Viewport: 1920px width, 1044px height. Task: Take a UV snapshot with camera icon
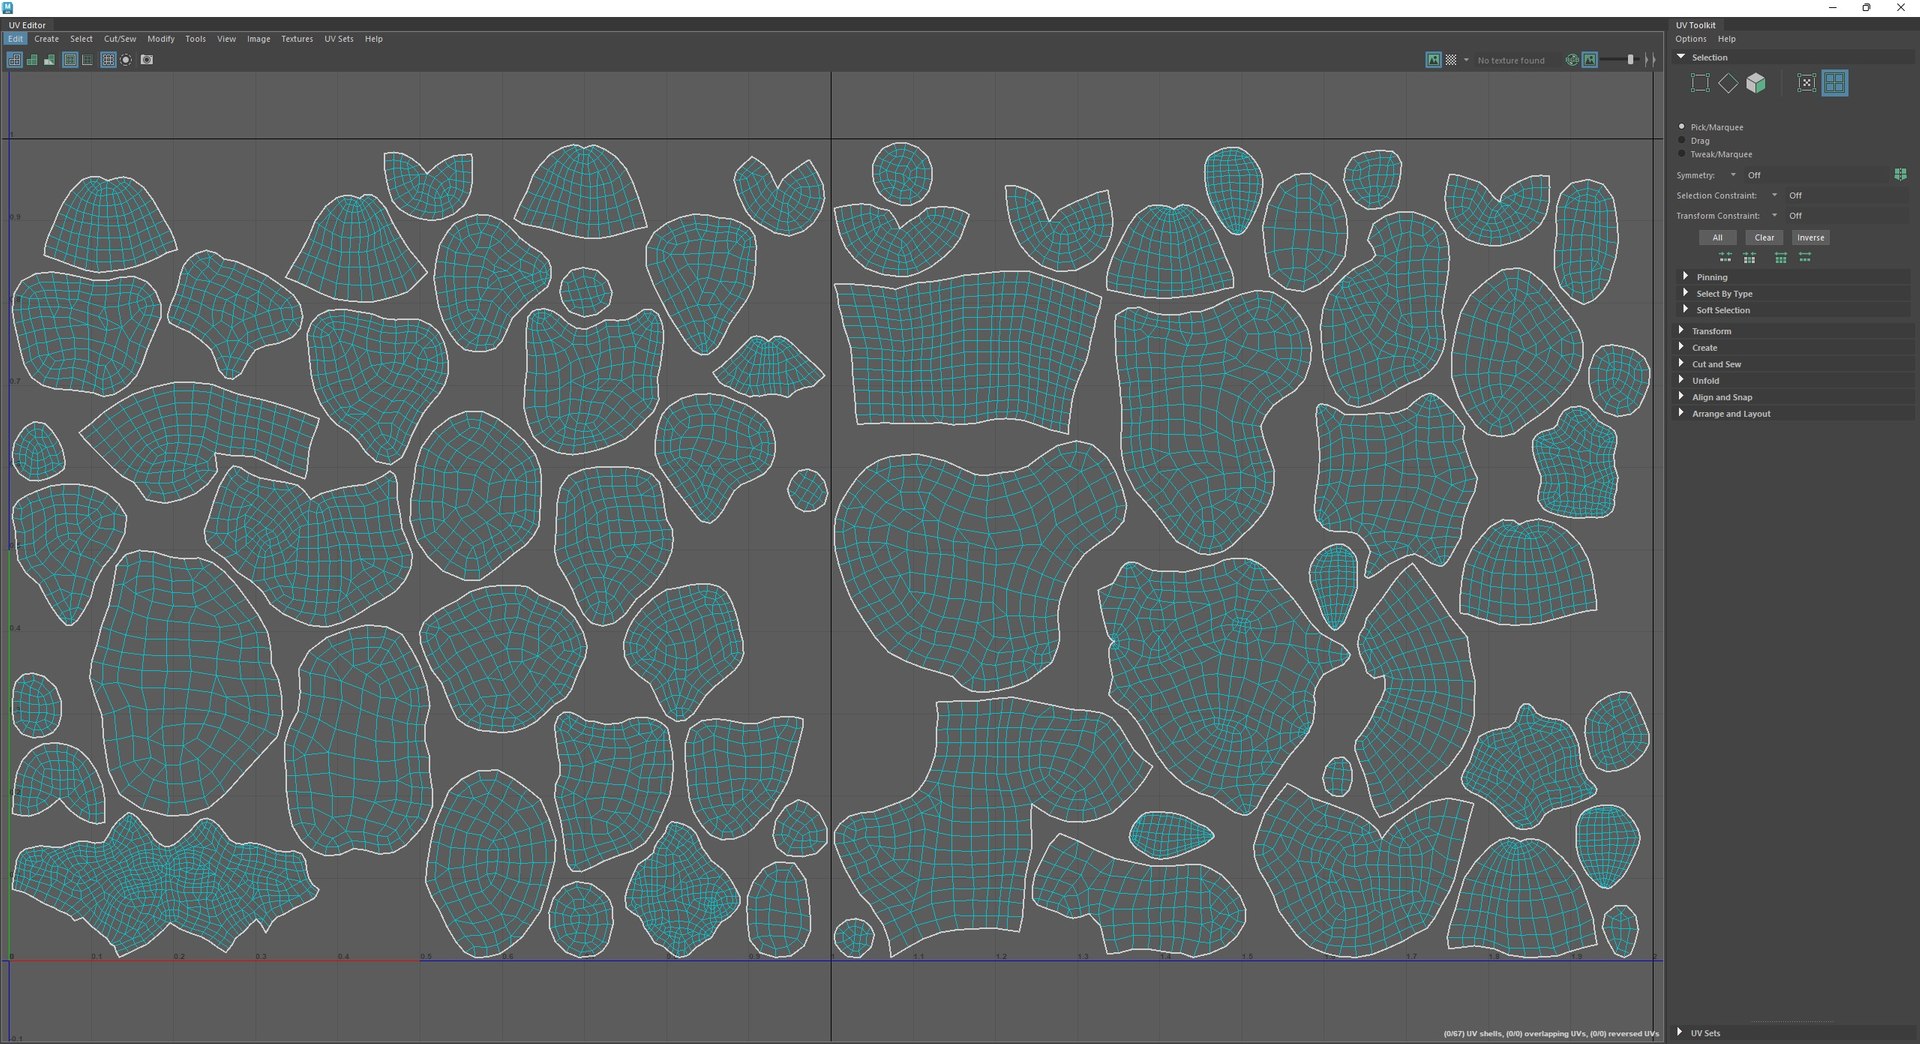coord(147,60)
